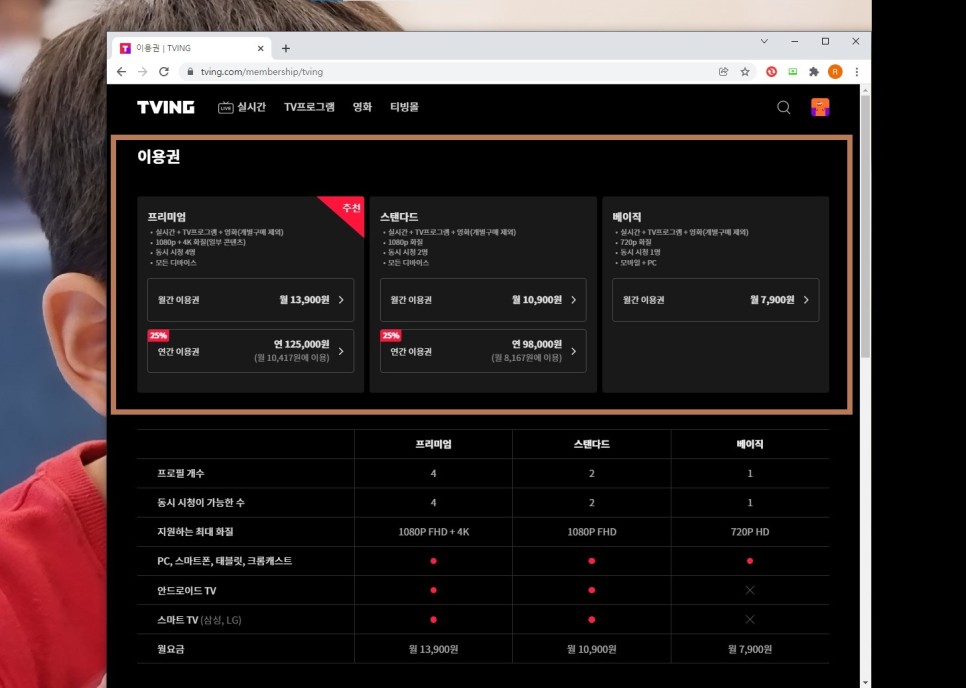This screenshot has width=966, height=688.
Task: Click the TVING logo
Action: tap(166, 107)
